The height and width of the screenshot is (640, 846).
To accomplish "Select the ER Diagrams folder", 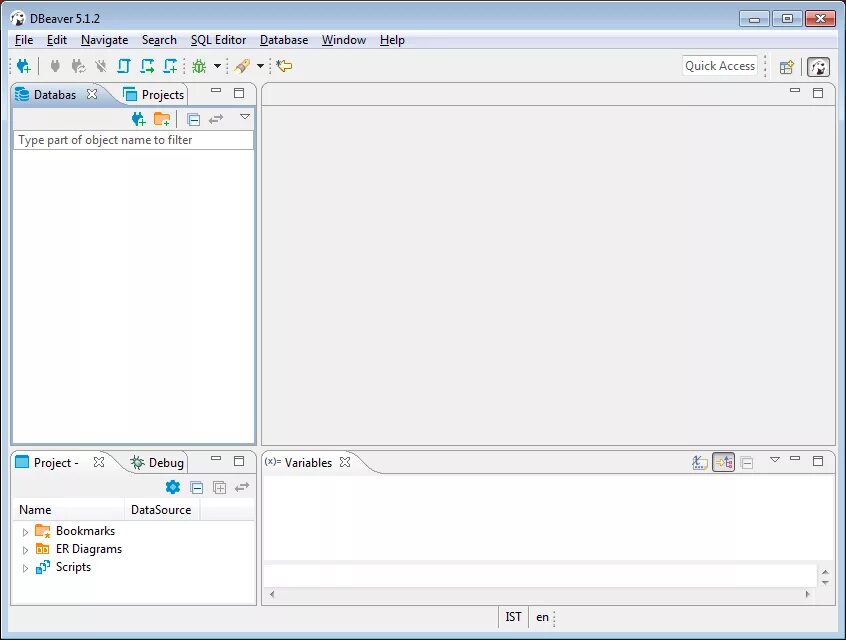I will coord(79,549).
